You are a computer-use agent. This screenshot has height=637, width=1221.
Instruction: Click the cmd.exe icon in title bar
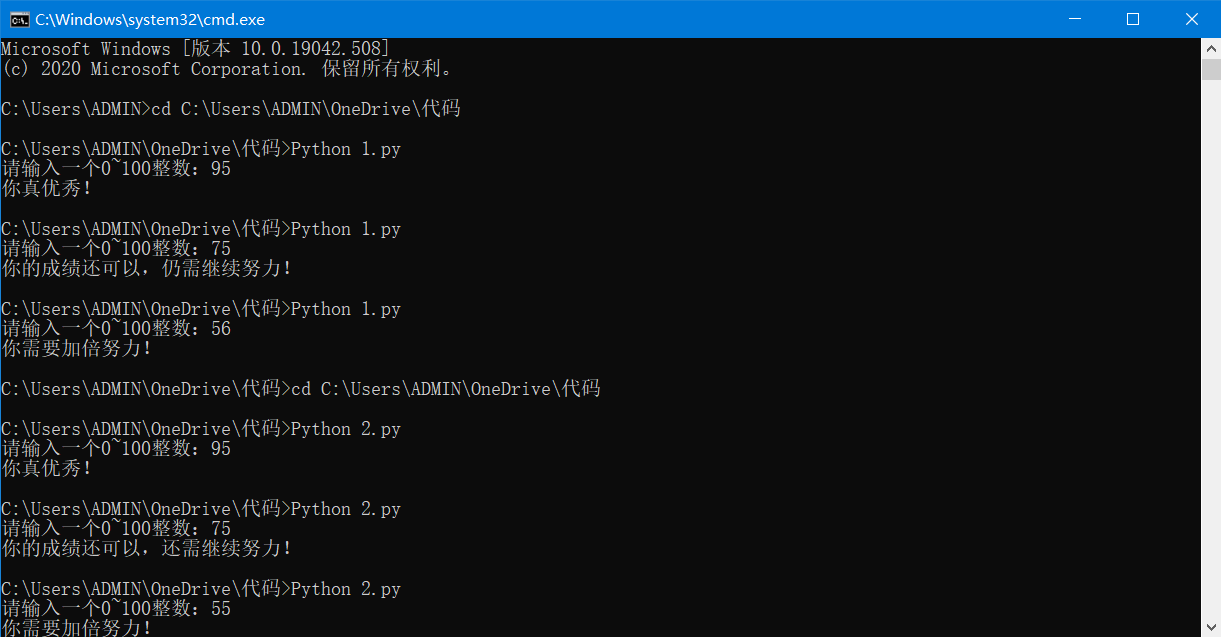pos(19,19)
